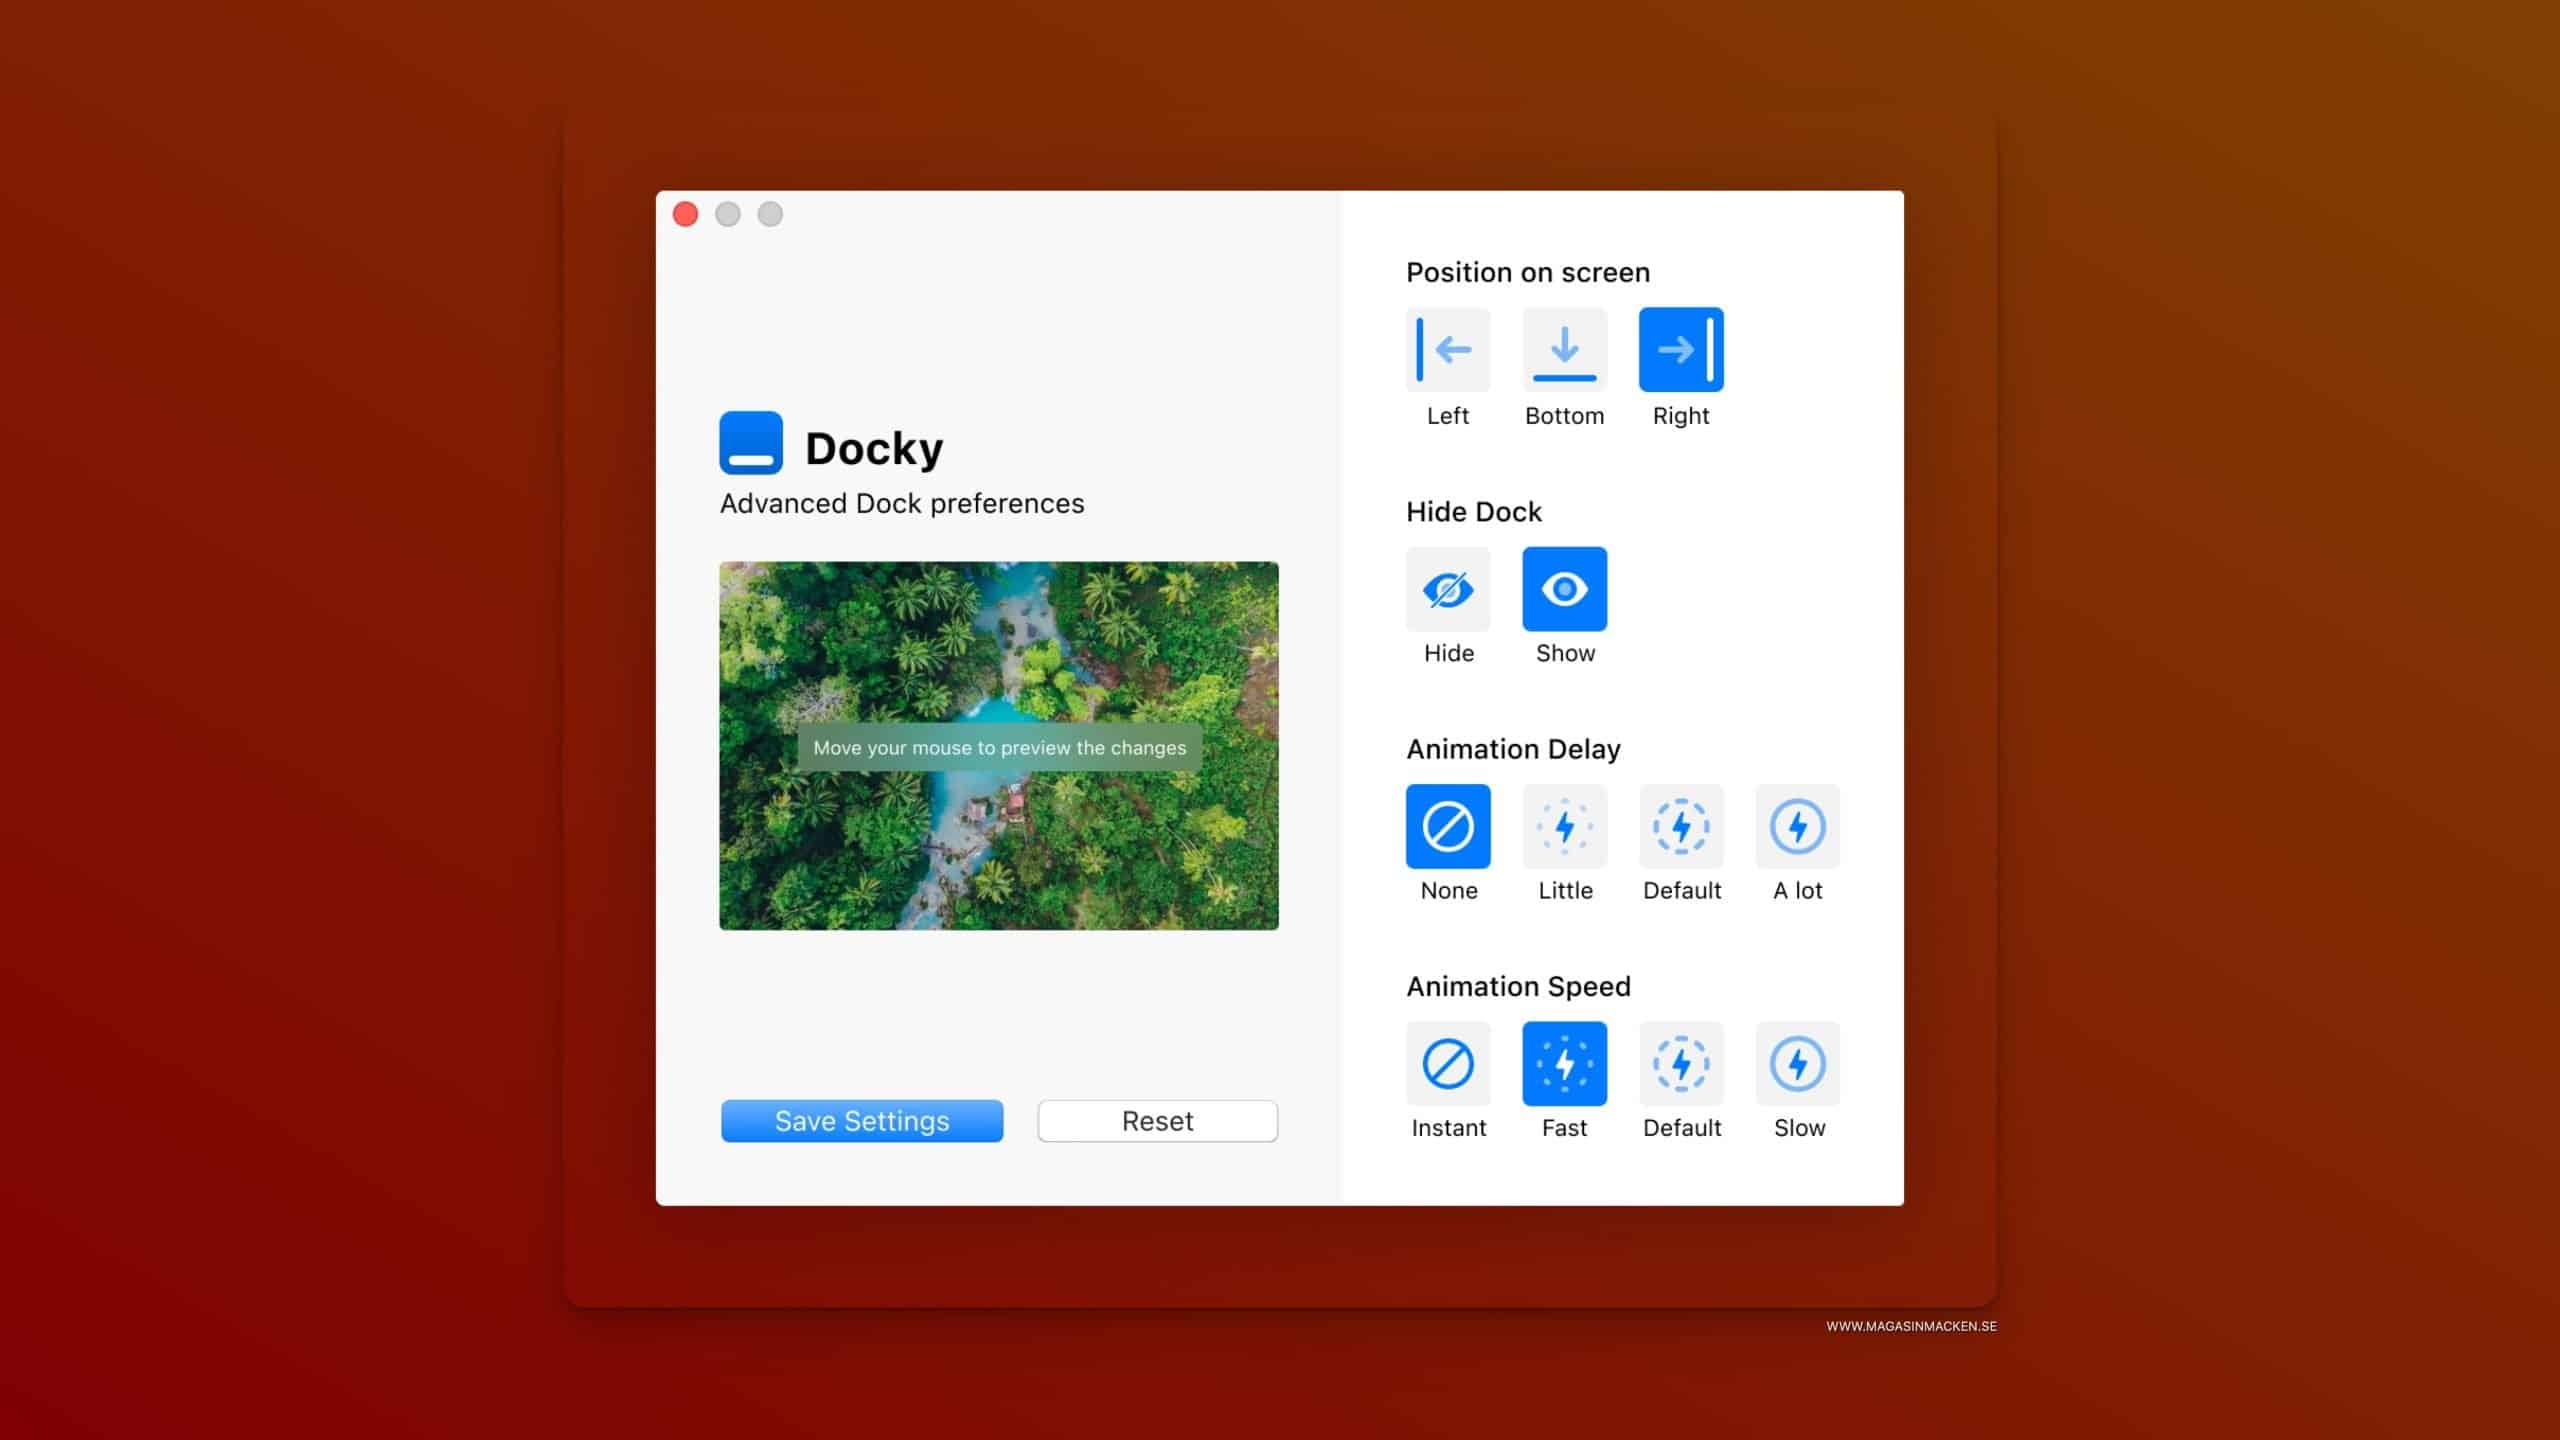Click the jungle preview image

pos(999,746)
